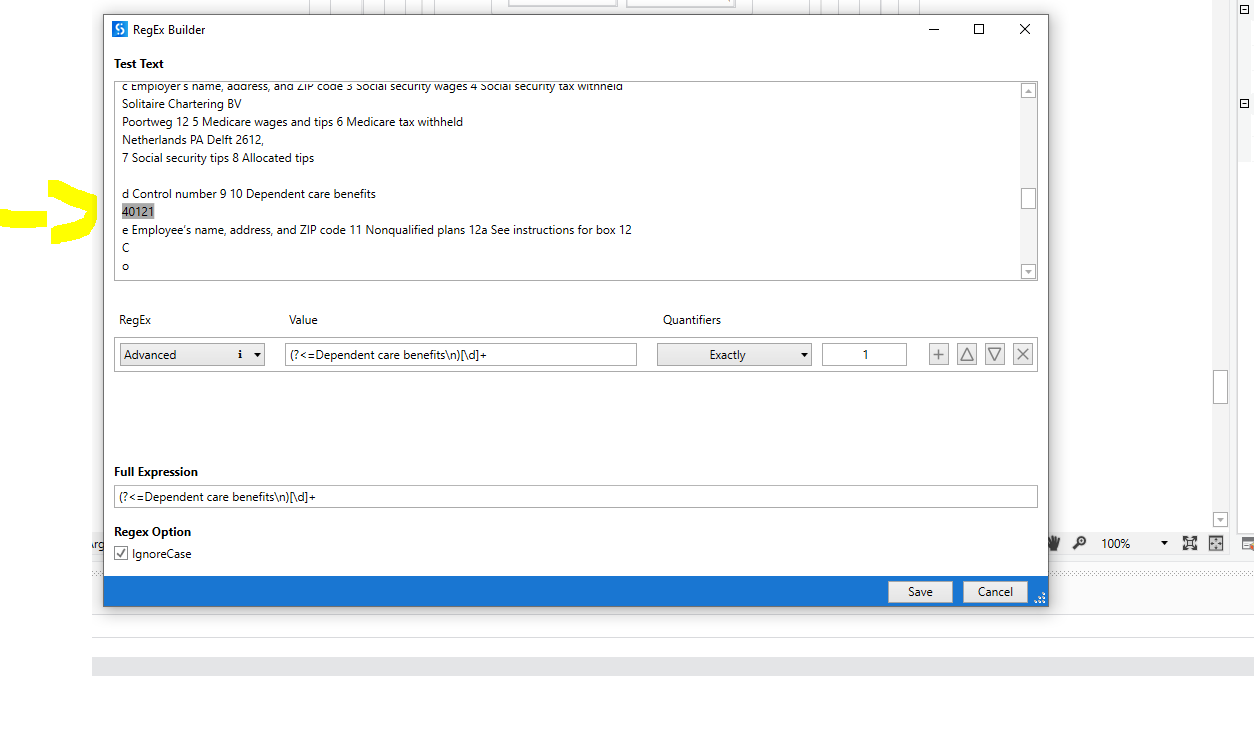Move regex row down with triangle icon
The width and height of the screenshot is (1254, 732).
tap(994, 354)
